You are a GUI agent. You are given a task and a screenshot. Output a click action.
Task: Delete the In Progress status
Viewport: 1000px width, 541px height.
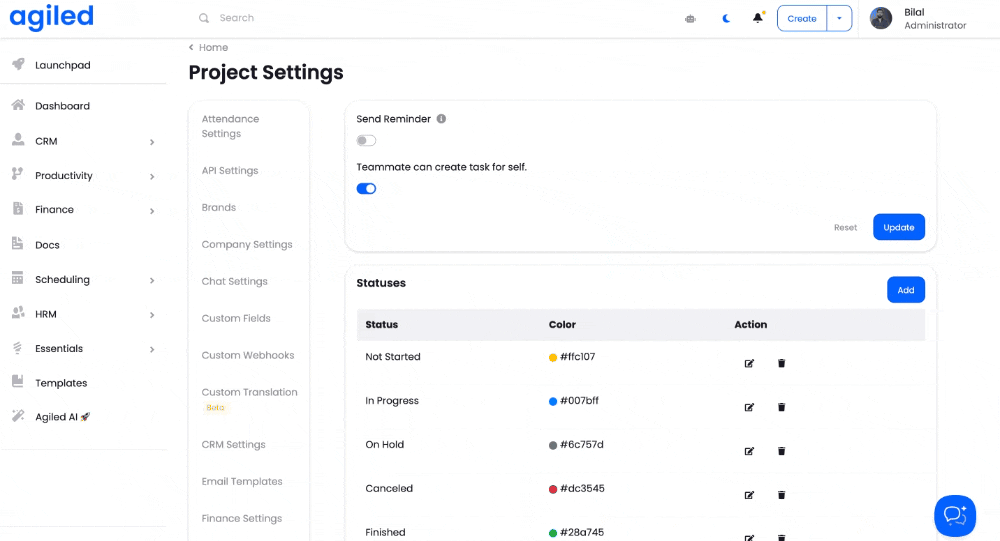(x=781, y=407)
